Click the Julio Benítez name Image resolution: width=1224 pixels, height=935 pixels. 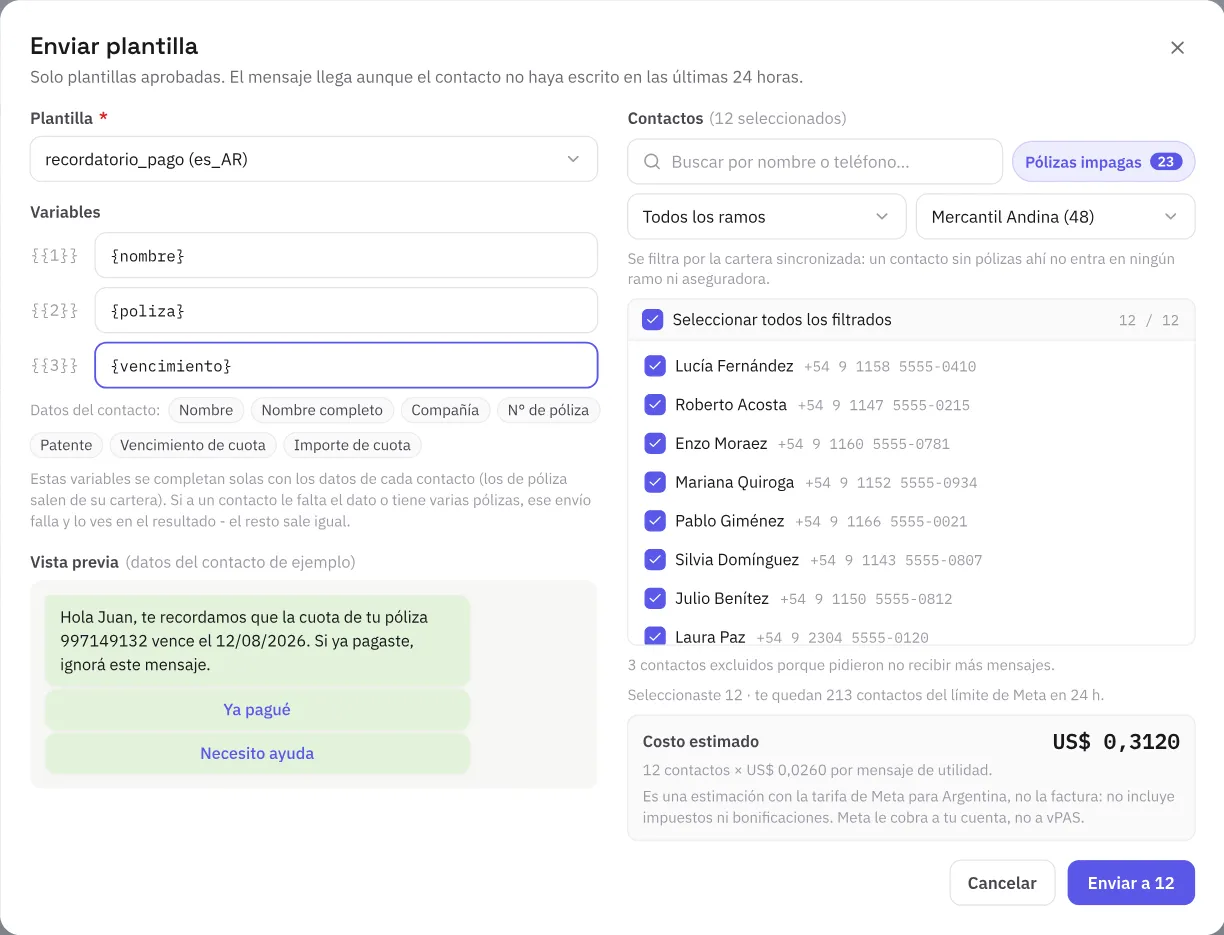pyautogui.click(x=722, y=598)
